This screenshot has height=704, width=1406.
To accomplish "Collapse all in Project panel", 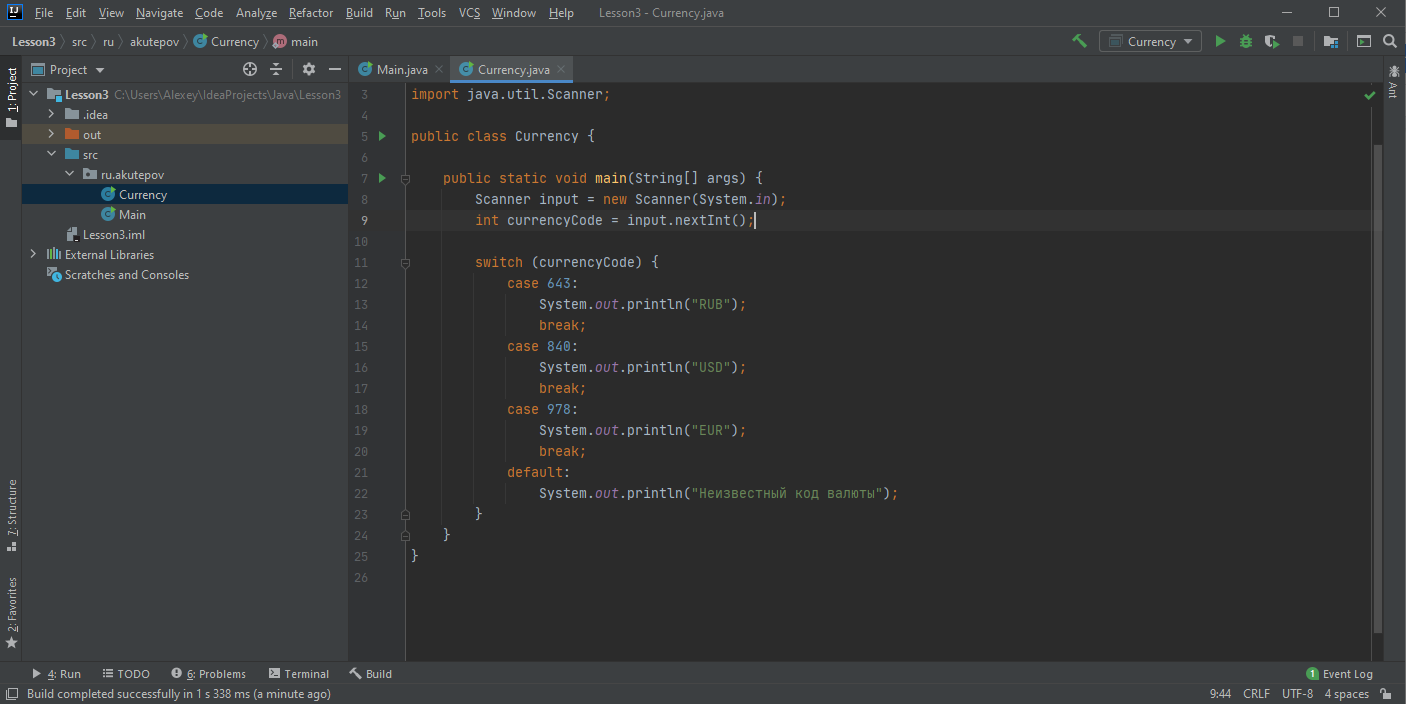I will pos(277,69).
